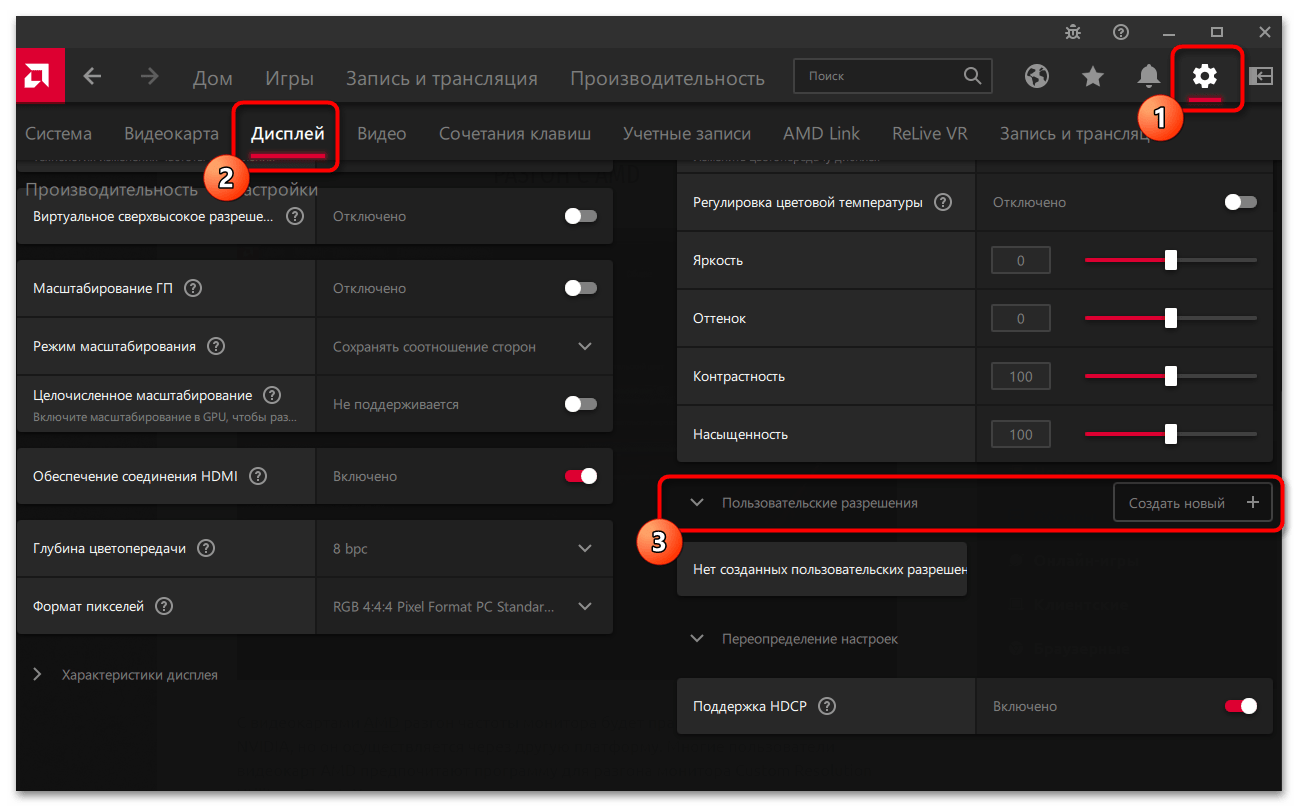Go back with the left arrow
The width and height of the screenshot is (1298, 807).
tap(93, 76)
